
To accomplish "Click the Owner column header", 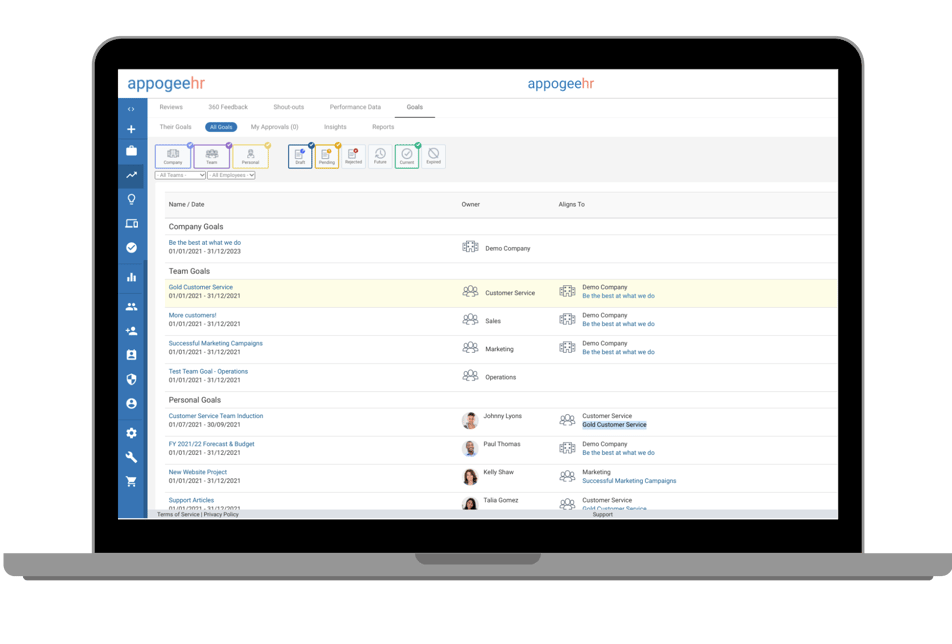I will coord(471,205).
